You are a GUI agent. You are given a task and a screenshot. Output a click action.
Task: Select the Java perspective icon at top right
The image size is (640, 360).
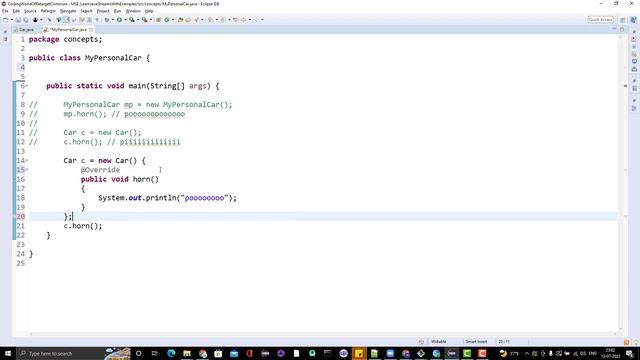coord(633,20)
